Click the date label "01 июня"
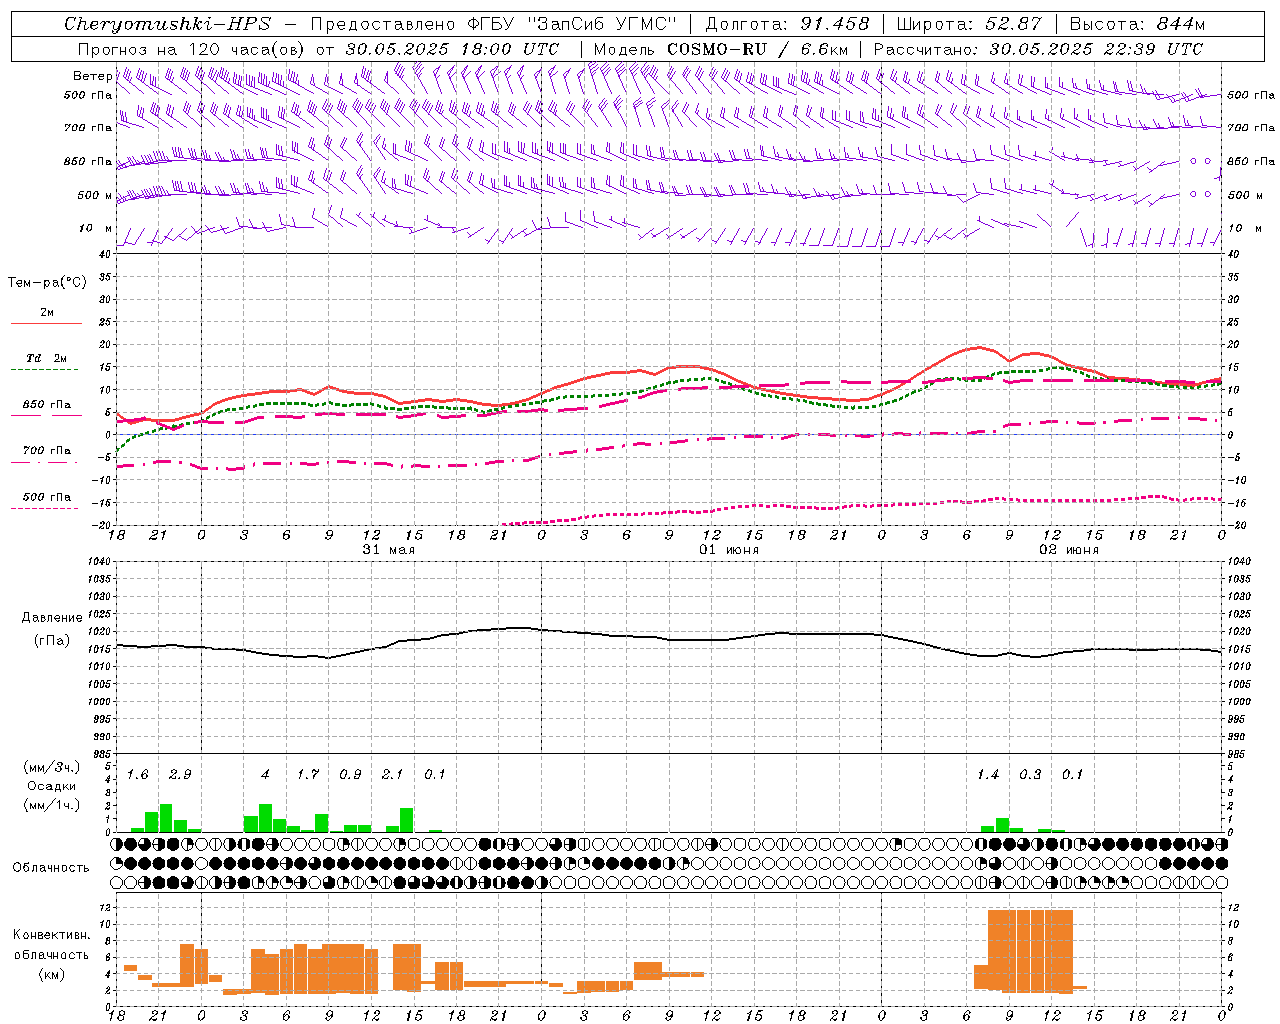This screenshot has width=1280, height=1024. [x=728, y=550]
